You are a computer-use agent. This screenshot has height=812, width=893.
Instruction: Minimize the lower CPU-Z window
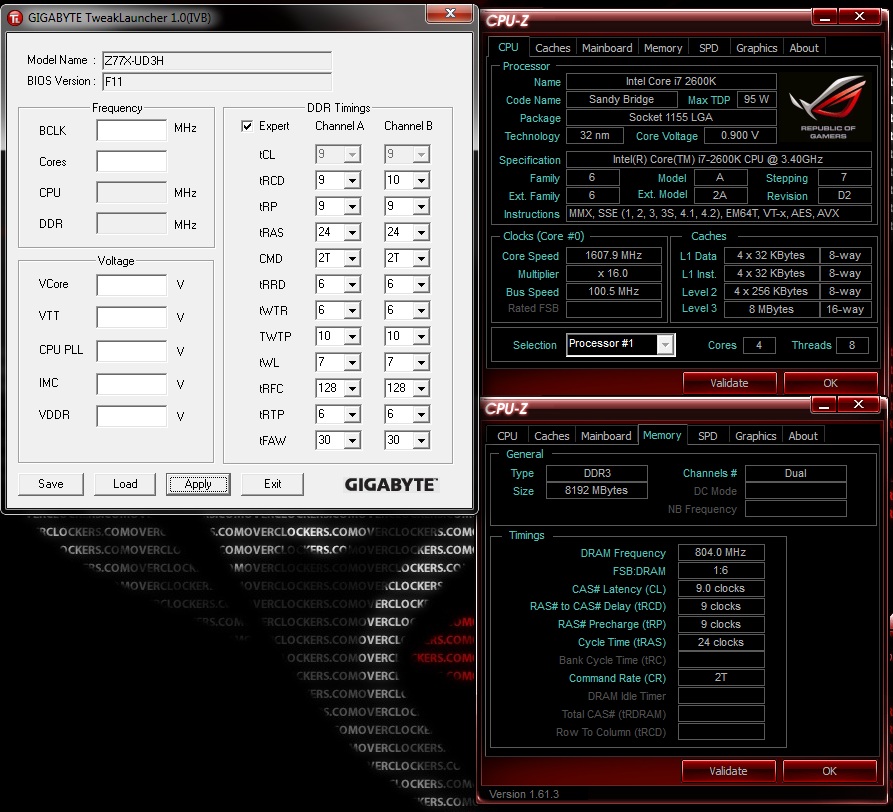click(824, 405)
